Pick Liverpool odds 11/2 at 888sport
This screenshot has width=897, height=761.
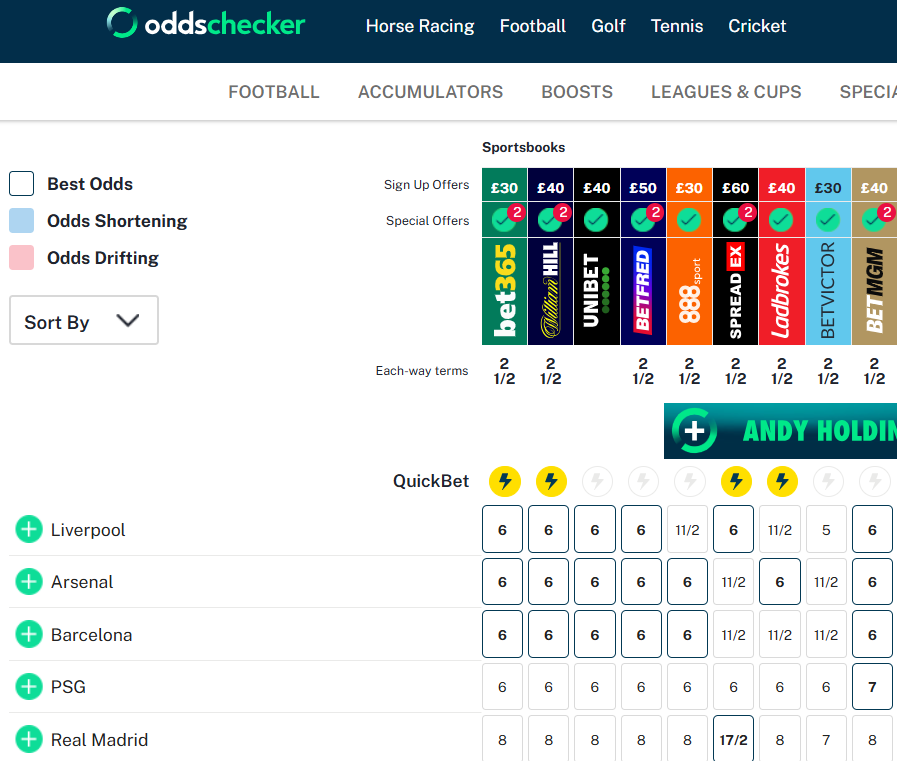pos(687,529)
